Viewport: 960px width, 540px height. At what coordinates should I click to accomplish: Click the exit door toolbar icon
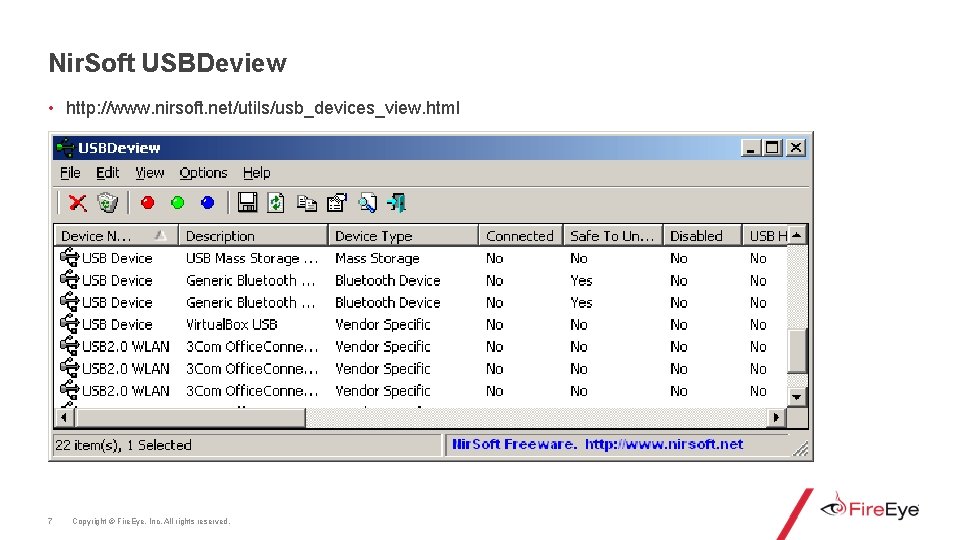click(x=397, y=203)
